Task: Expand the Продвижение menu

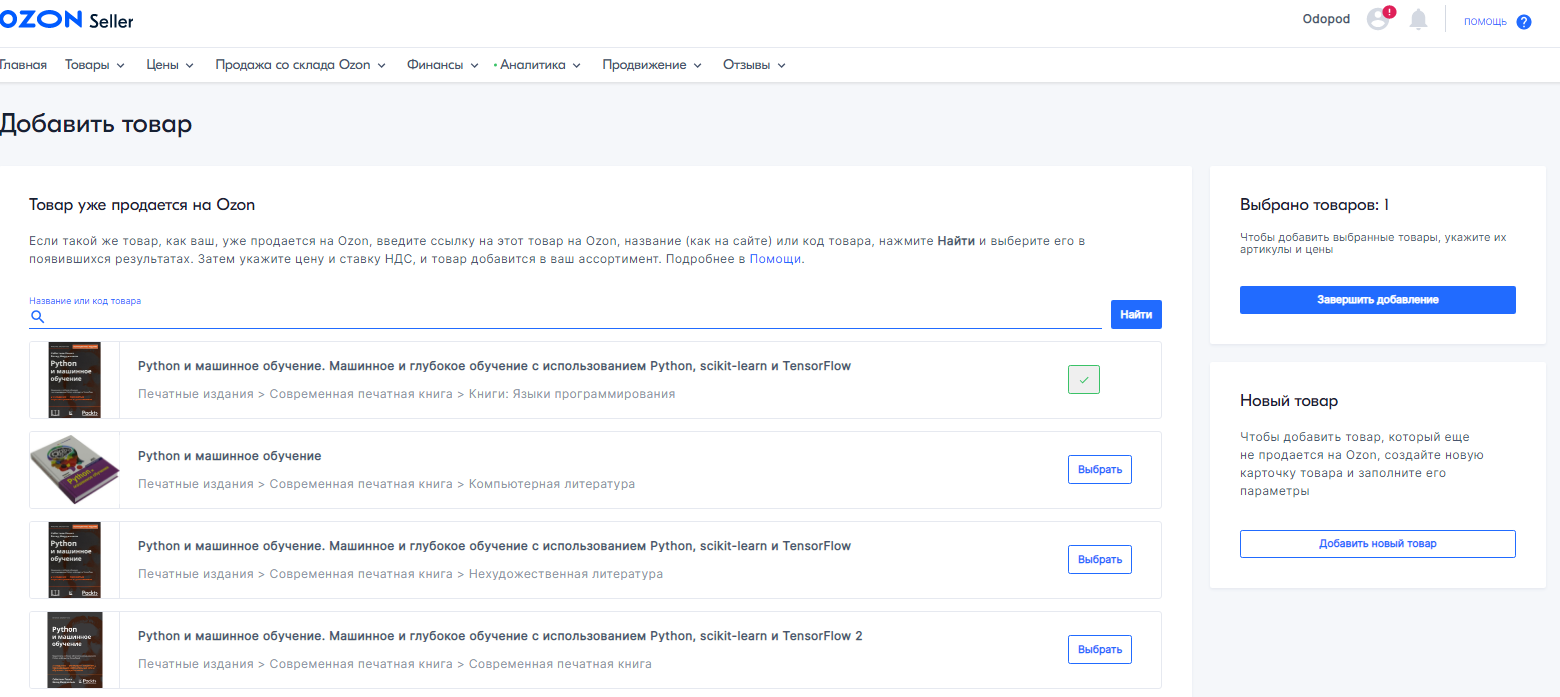Action: coord(652,65)
